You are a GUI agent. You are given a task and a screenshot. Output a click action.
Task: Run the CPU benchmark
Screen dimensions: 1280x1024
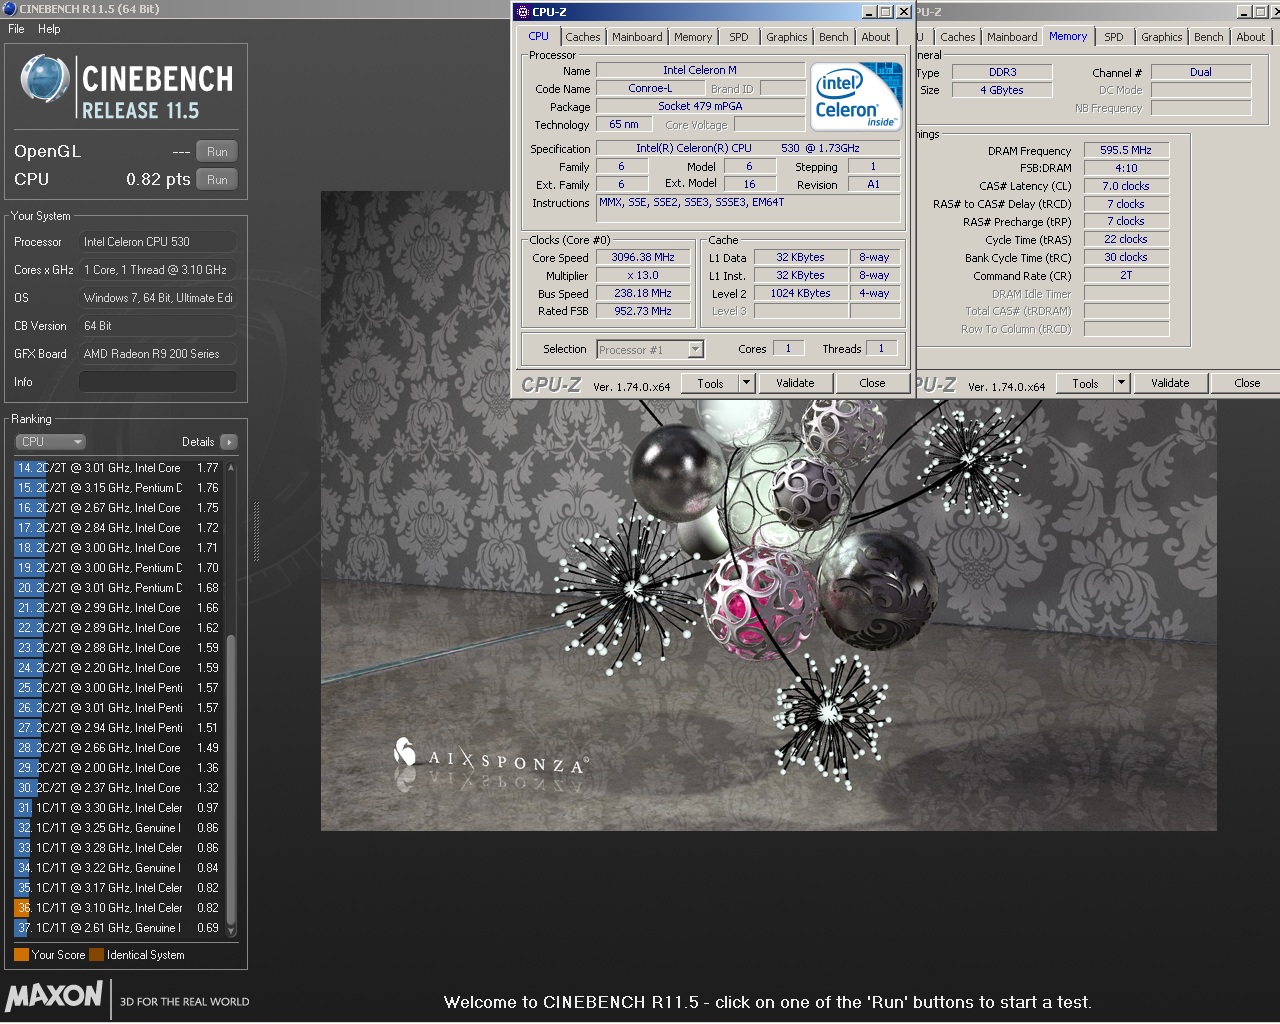click(217, 180)
